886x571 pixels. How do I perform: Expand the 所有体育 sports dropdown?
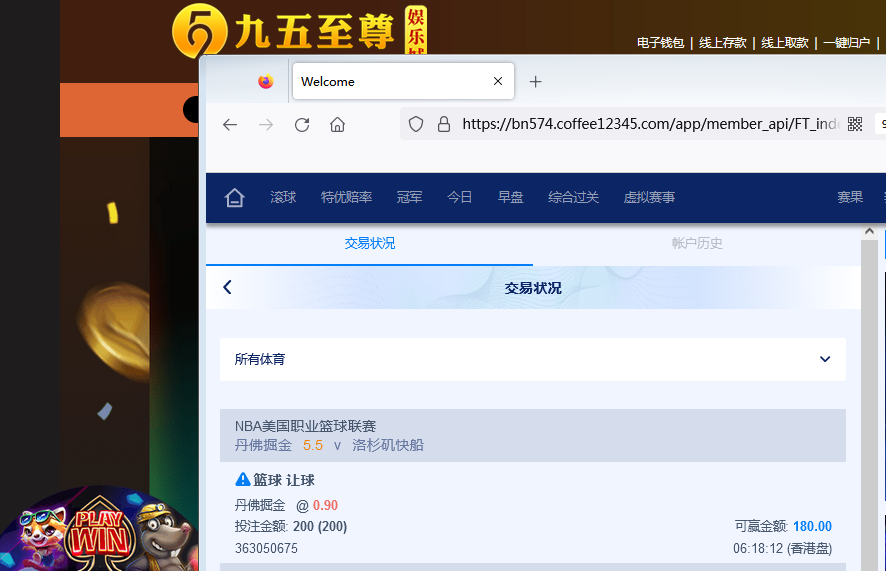coord(825,359)
